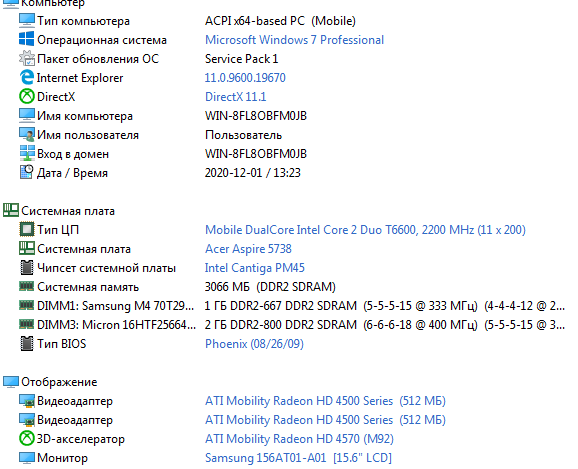The height and width of the screenshot is (469, 578).
Task: Click the monitor icon beside Монитор
Action: tap(27, 458)
